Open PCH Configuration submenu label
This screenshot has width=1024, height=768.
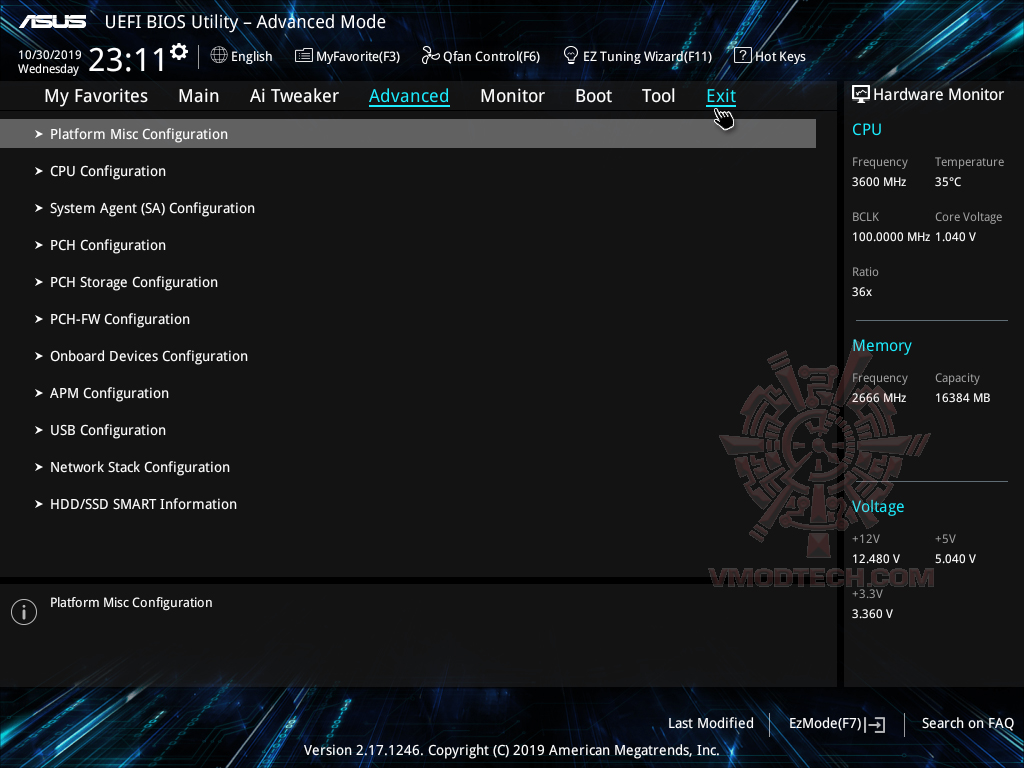coord(108,246)
